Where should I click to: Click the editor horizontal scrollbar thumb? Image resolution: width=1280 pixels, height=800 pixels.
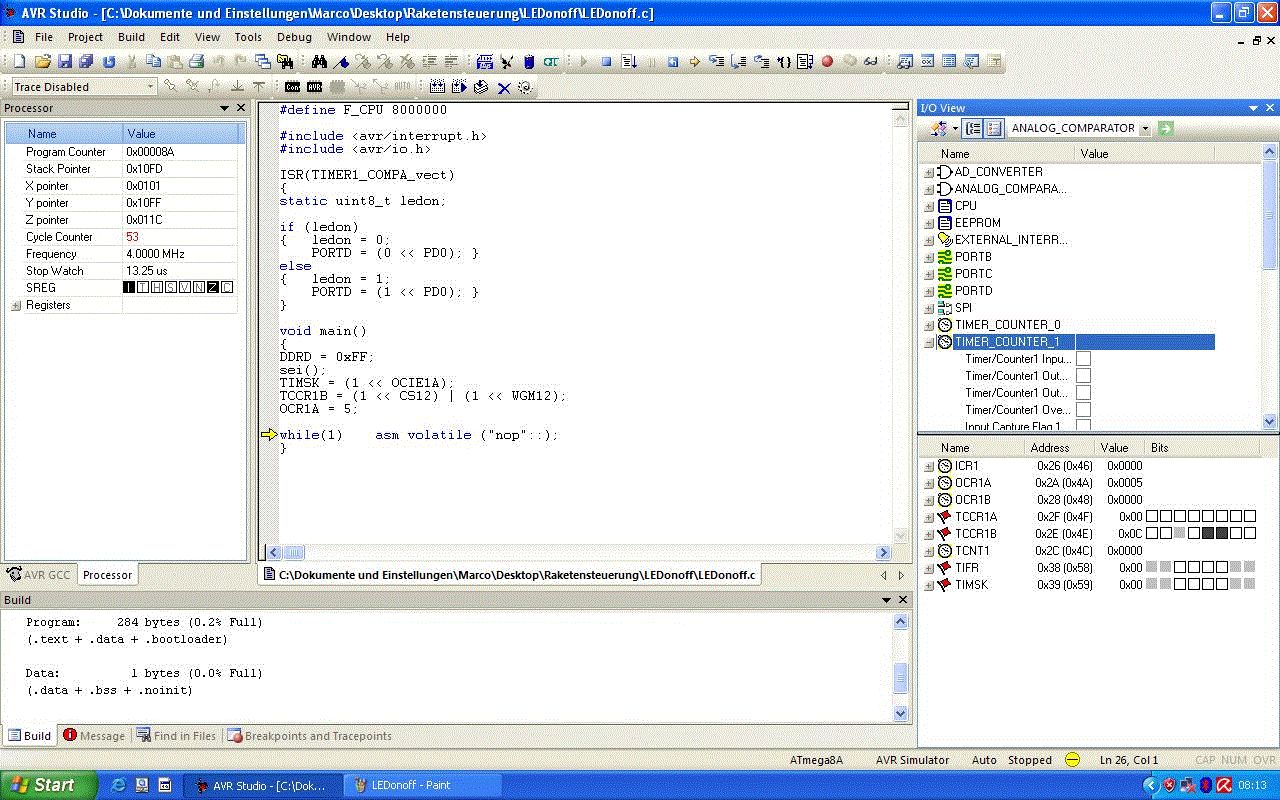click(x=293, y=552)
